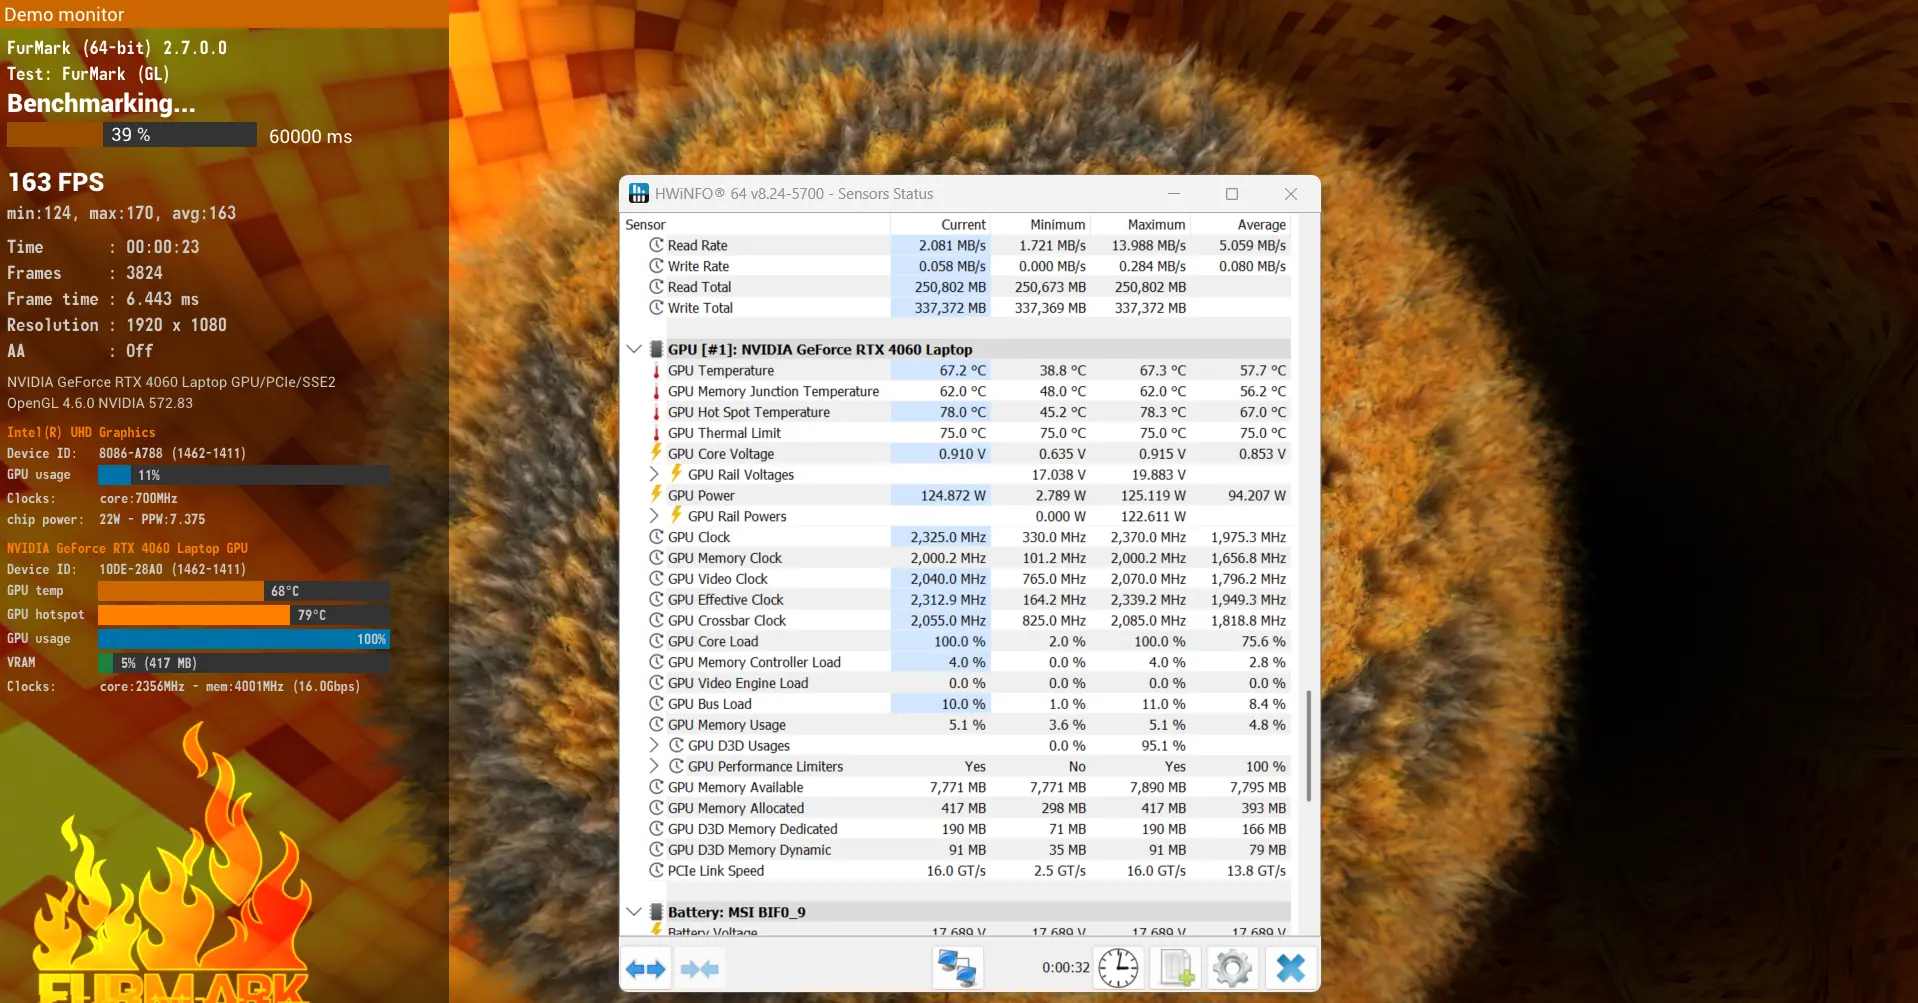Expand the GPU Performance Limiters group
Screen dimensions: 1918x1003
coord(654,766)
